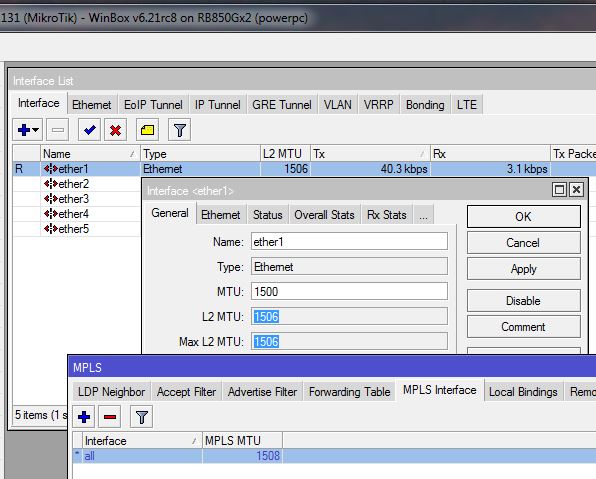596x479 pixels.
Task: Disable interface with the red X icon
Action: pyautogui.click(x=116, y=130)
